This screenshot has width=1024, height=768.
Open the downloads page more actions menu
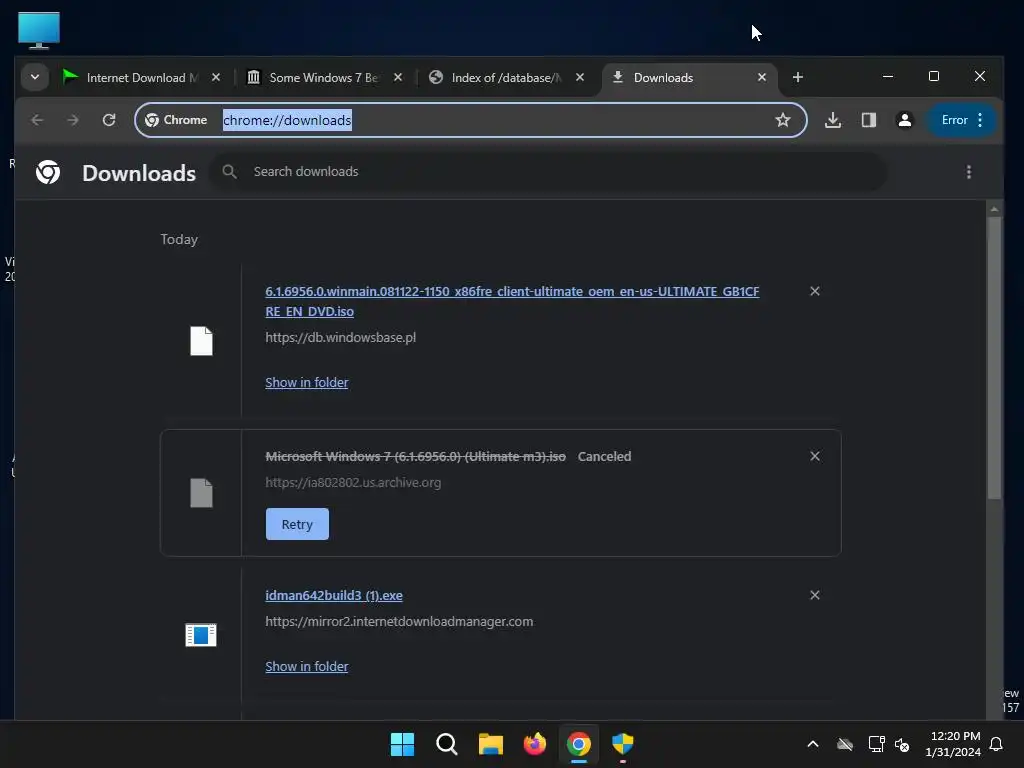pyautogui.click(x=968, y=172)
